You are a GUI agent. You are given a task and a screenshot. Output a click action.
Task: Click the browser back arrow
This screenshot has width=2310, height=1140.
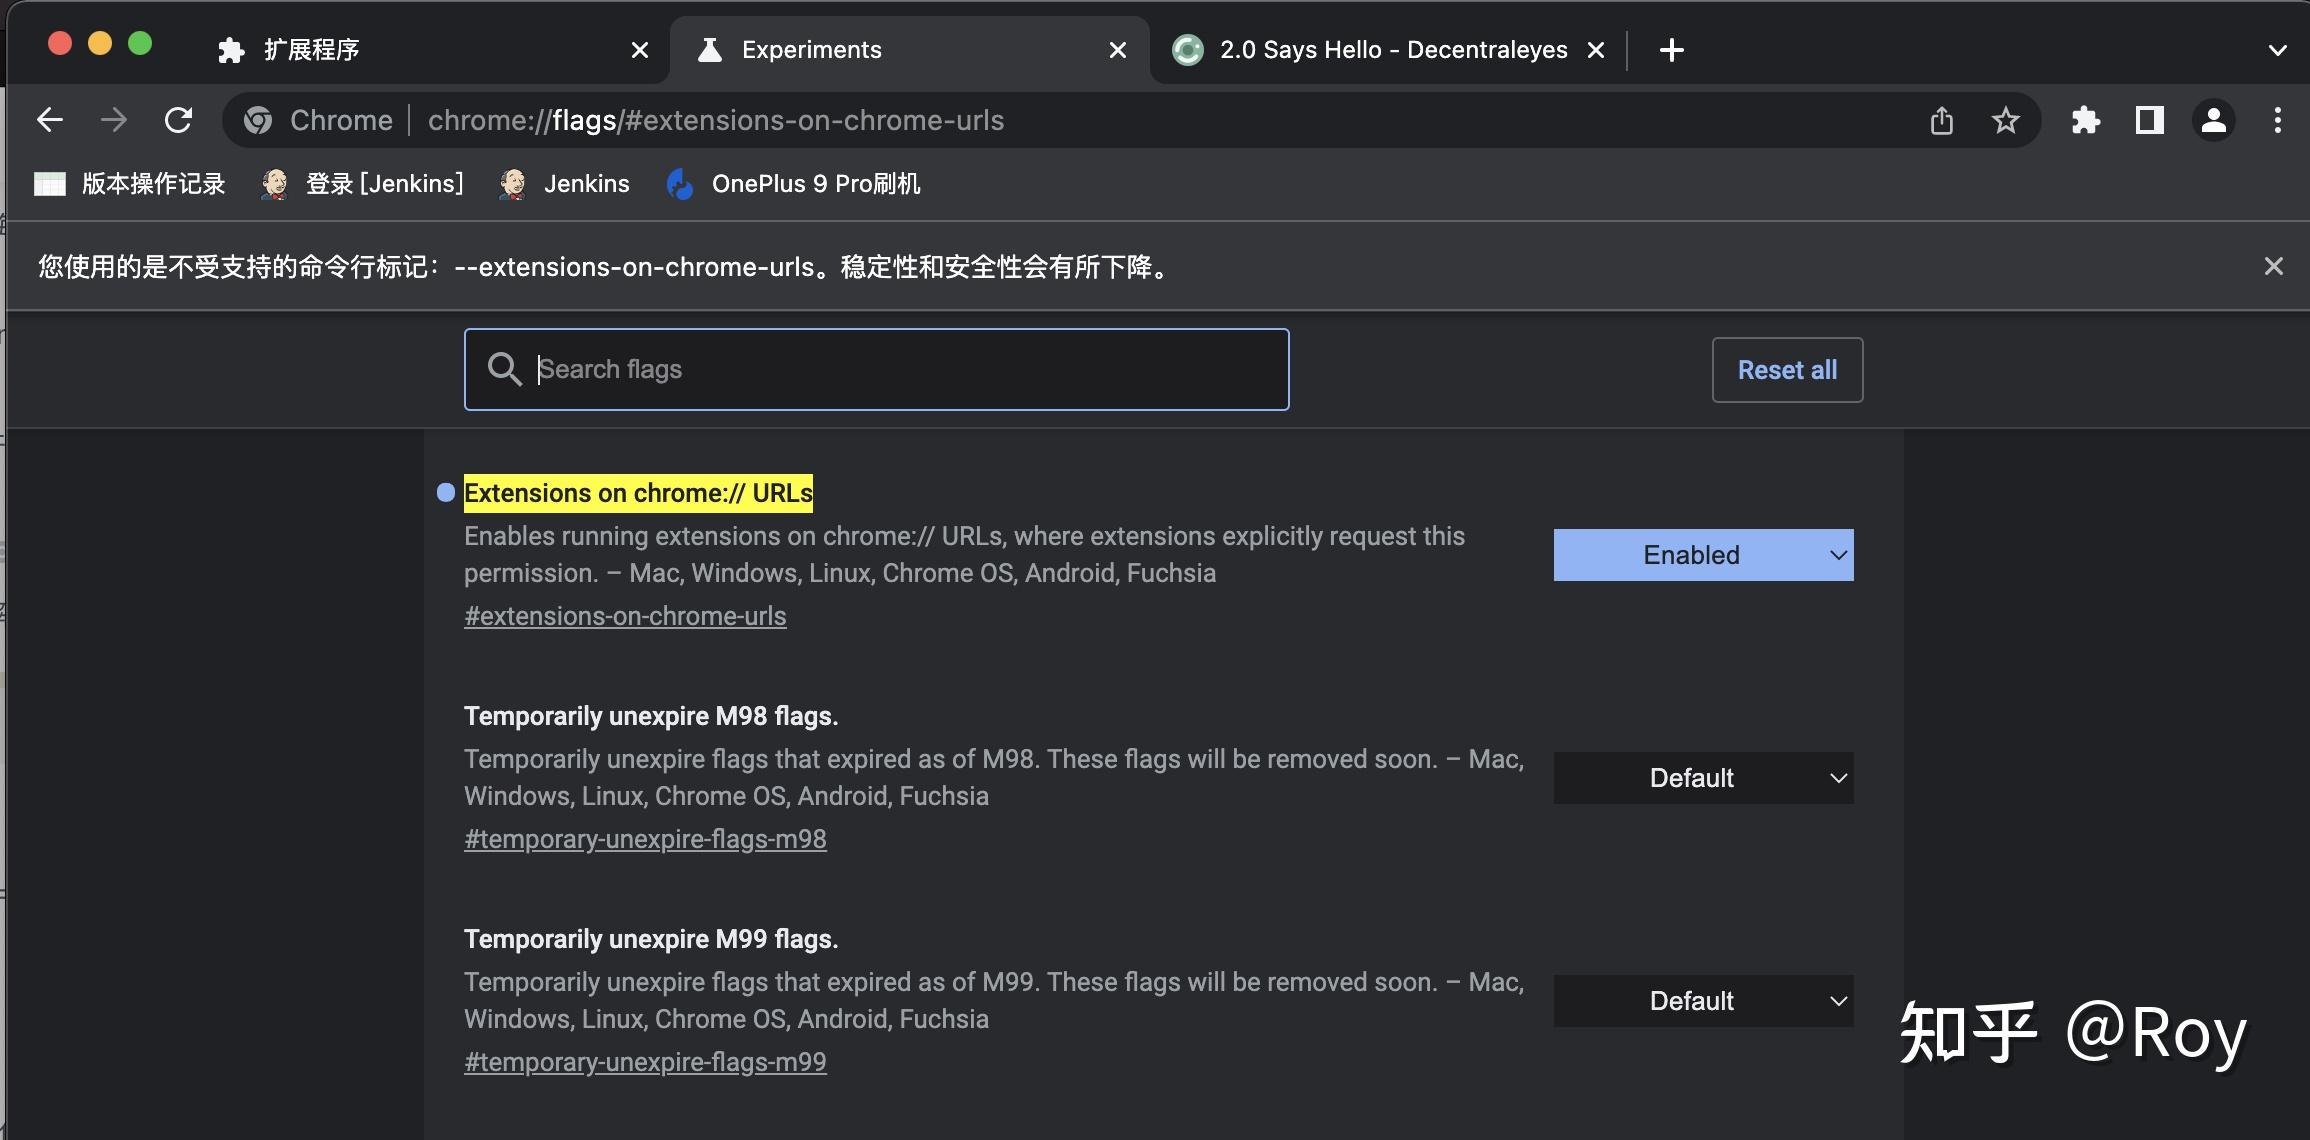50,121
